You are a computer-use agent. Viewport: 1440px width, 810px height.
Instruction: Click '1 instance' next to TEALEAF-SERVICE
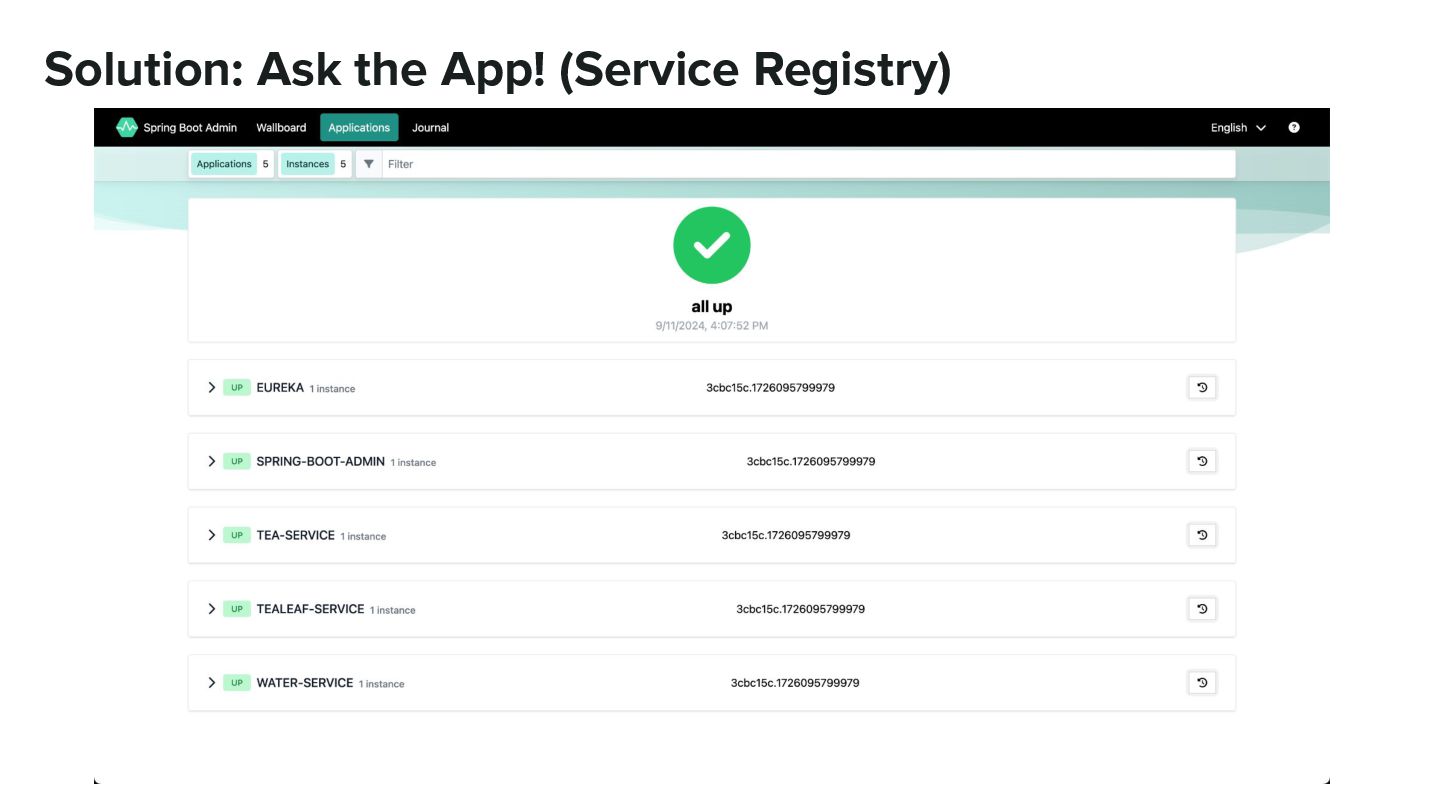(393, 611)
